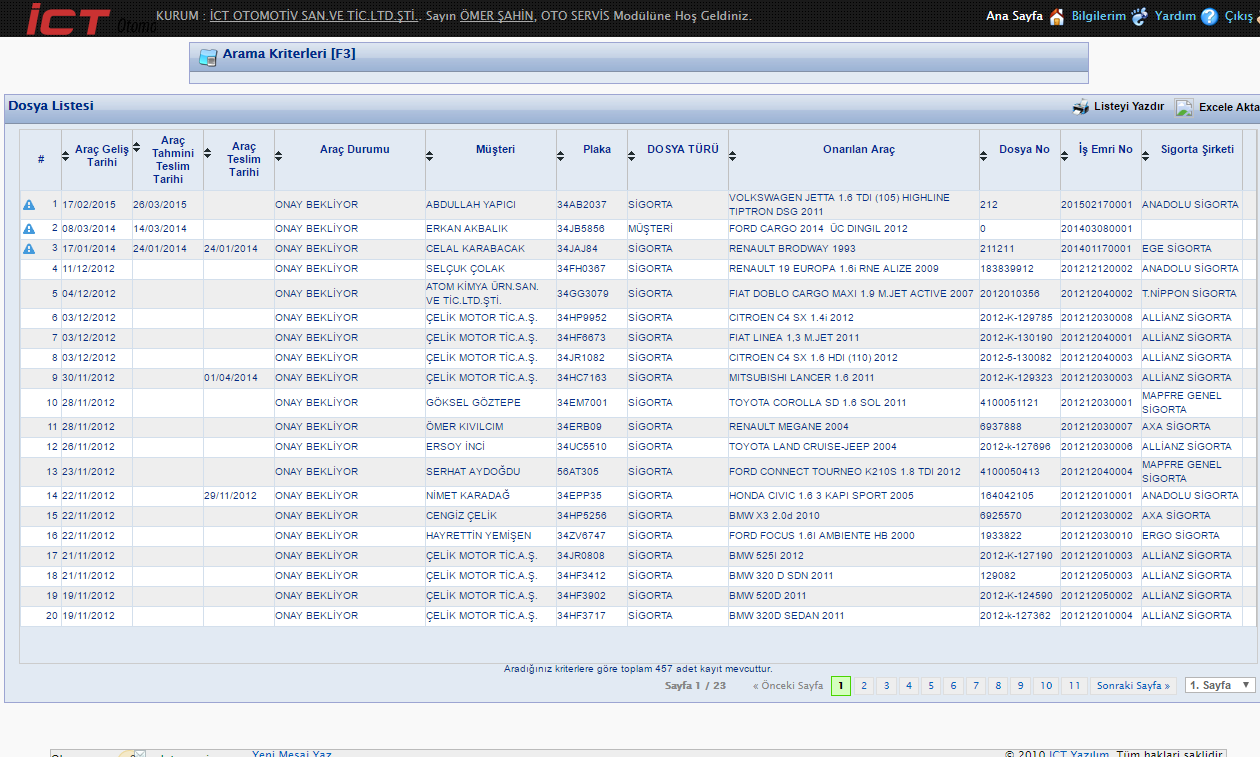Image resolution: width=1260 pixels, height=757 pixels.
Task: Go to page 5 in pagination
Action: (x=930, y=686)
